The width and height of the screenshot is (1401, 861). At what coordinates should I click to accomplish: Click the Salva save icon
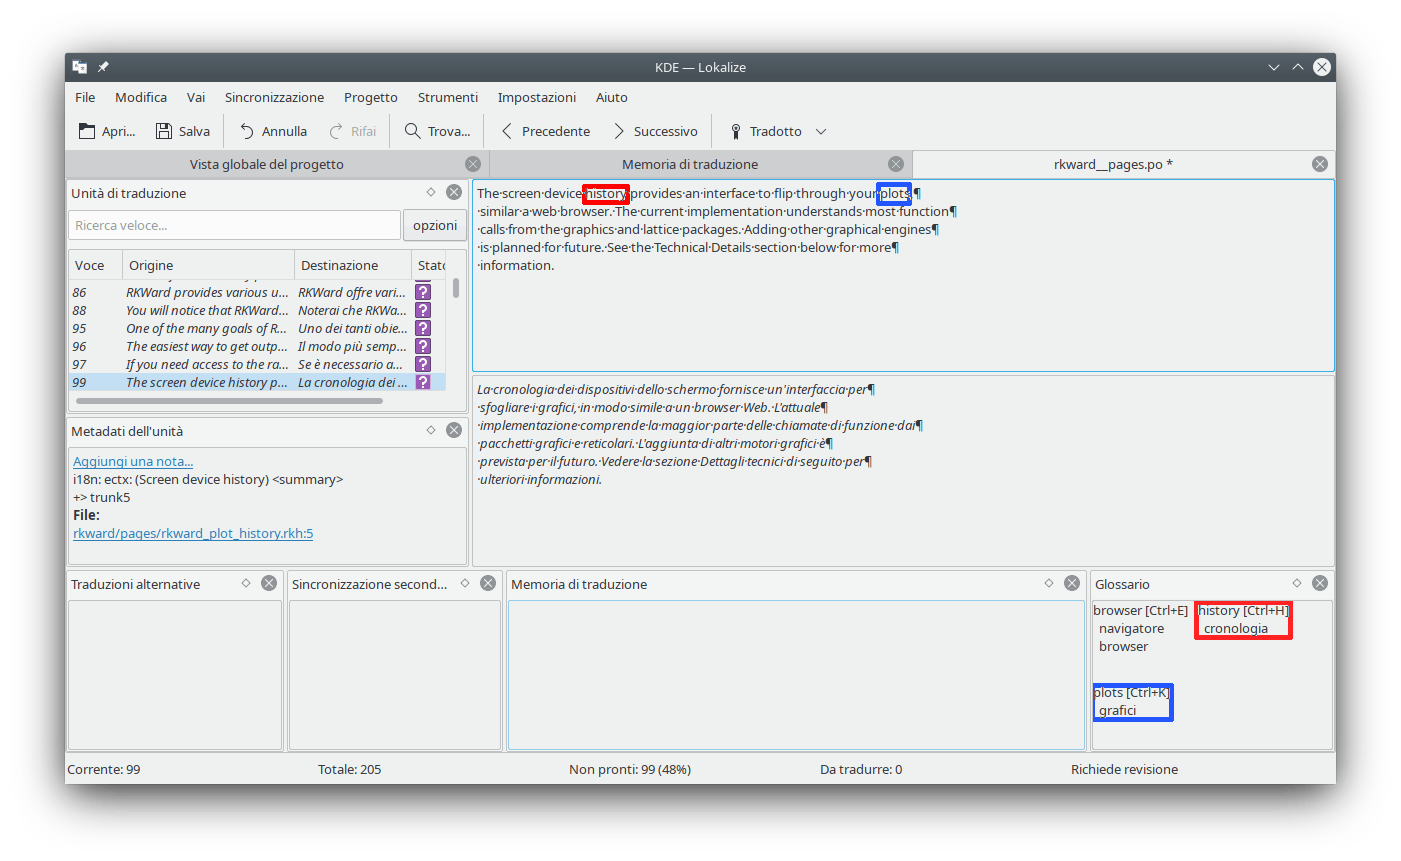point(165,131)
